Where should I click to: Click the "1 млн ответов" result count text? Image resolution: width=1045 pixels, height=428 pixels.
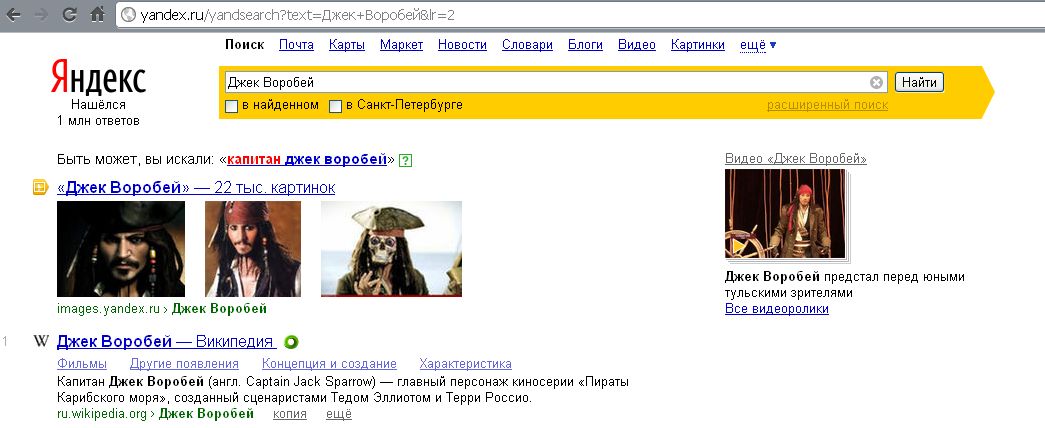click(x=98, y=121)
